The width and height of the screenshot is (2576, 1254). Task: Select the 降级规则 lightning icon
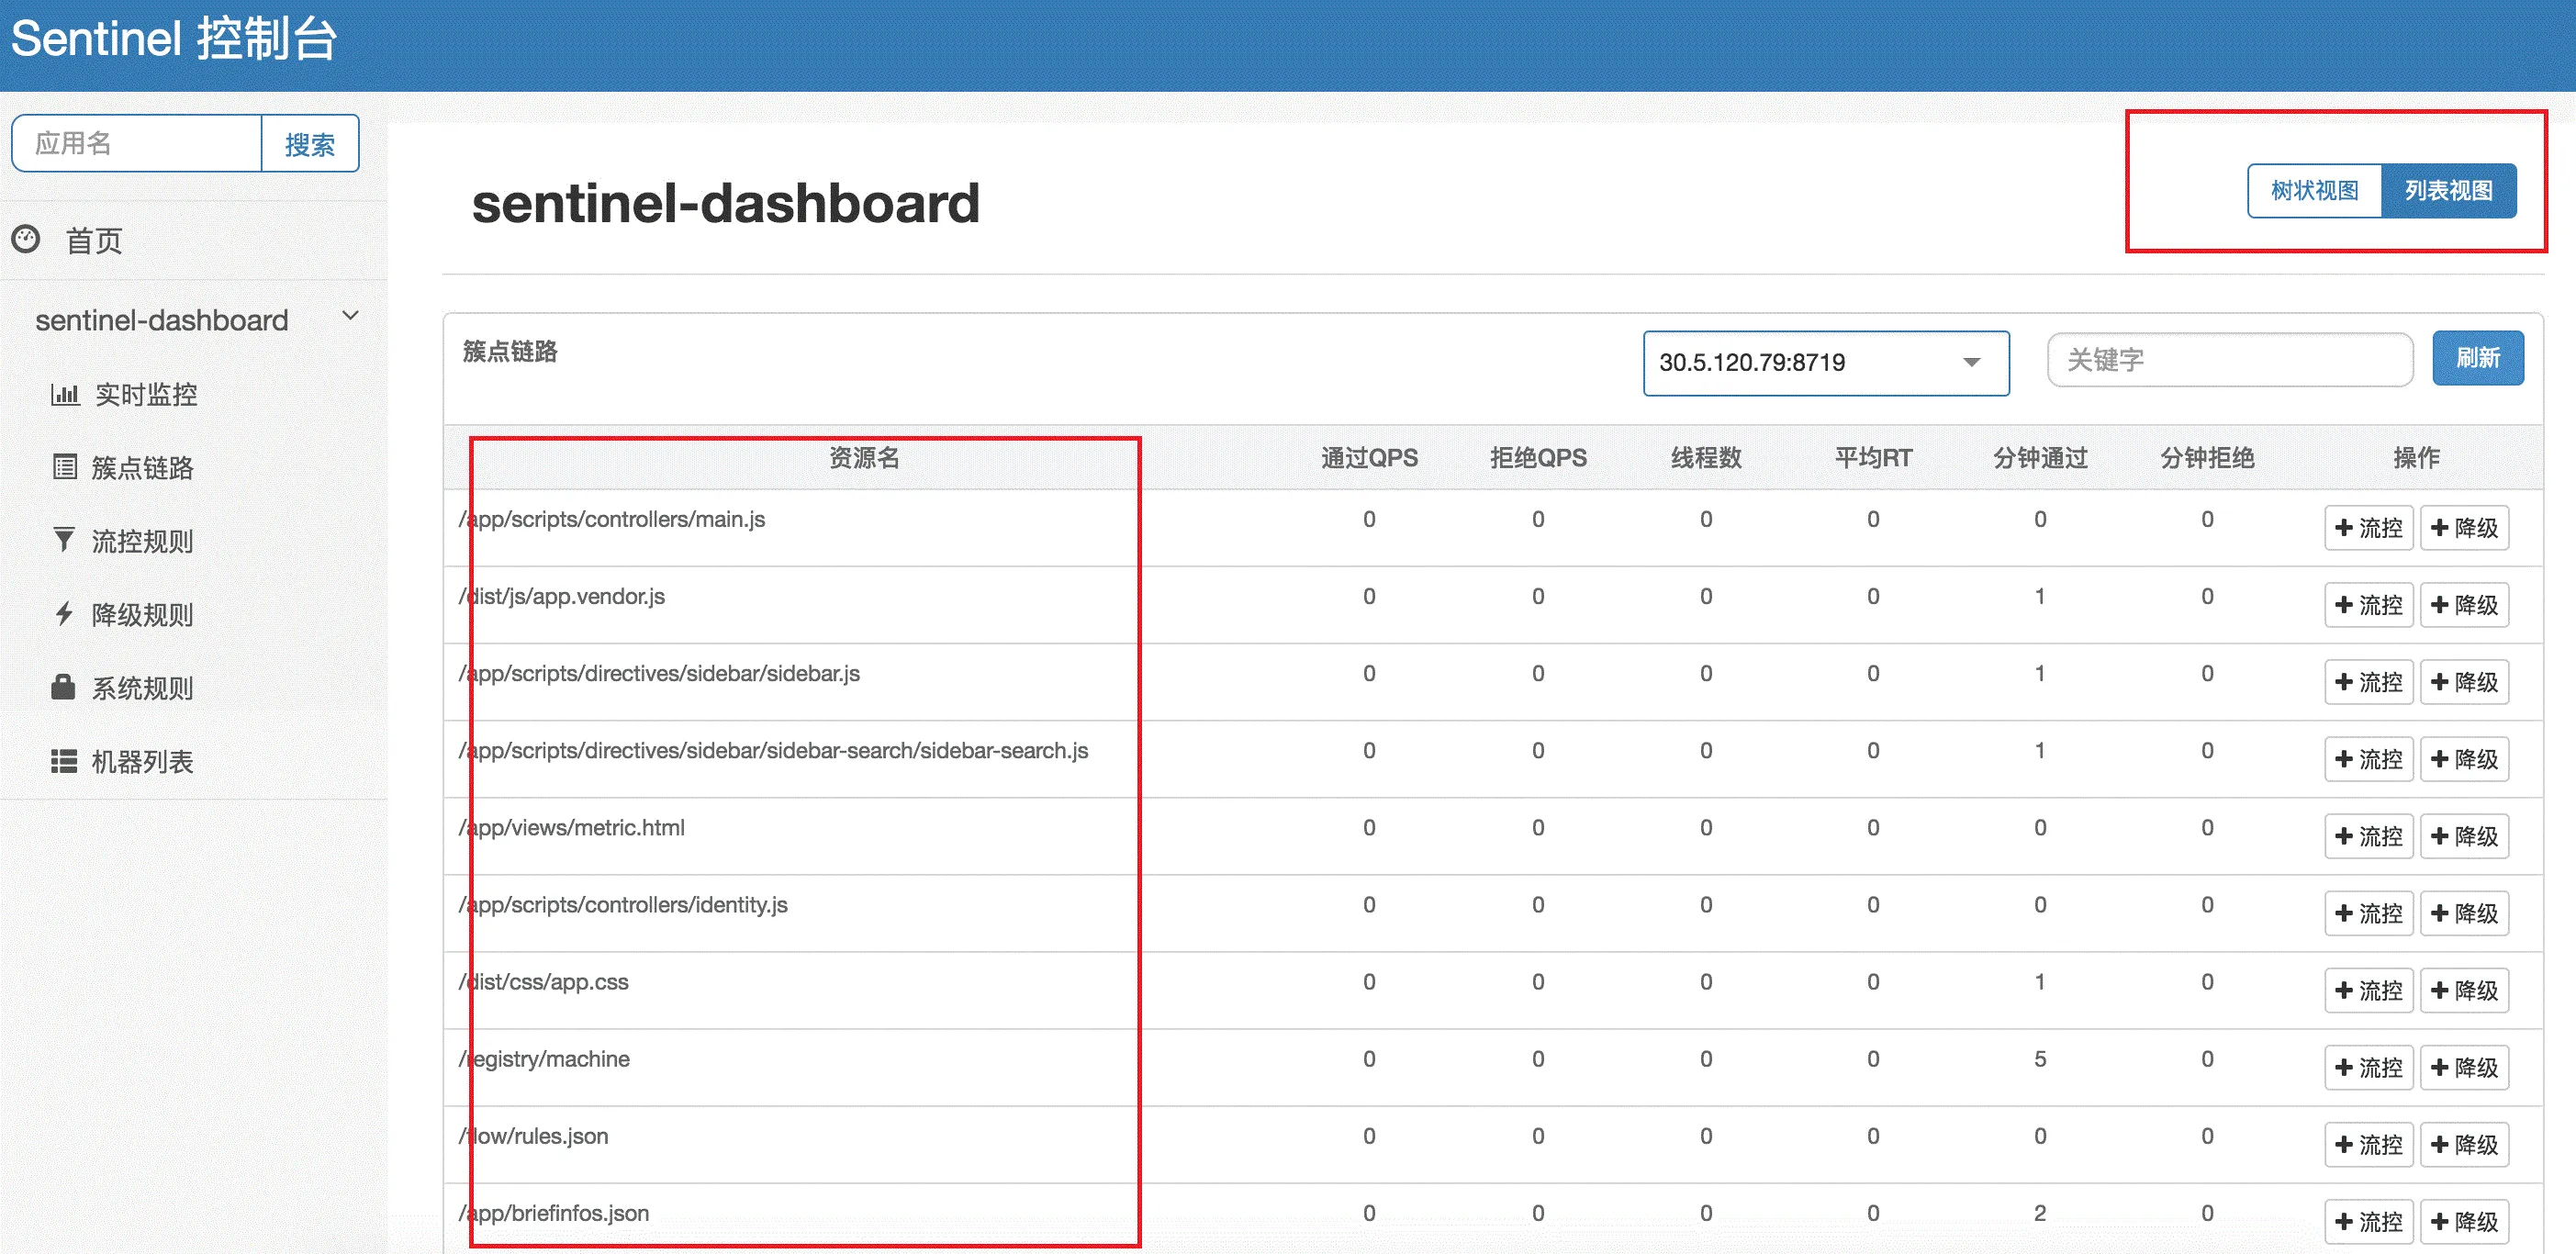tap(64, 614)
